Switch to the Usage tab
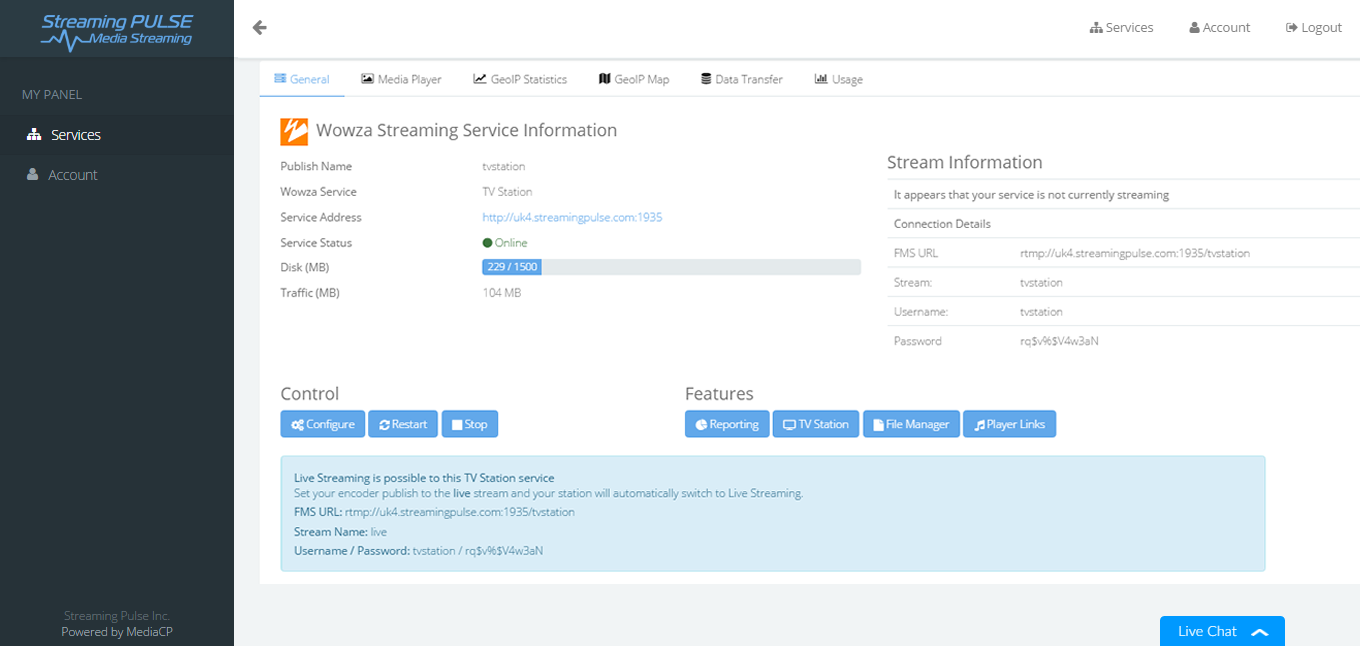This screenshot has width=1360, height=646. [839, 79]
